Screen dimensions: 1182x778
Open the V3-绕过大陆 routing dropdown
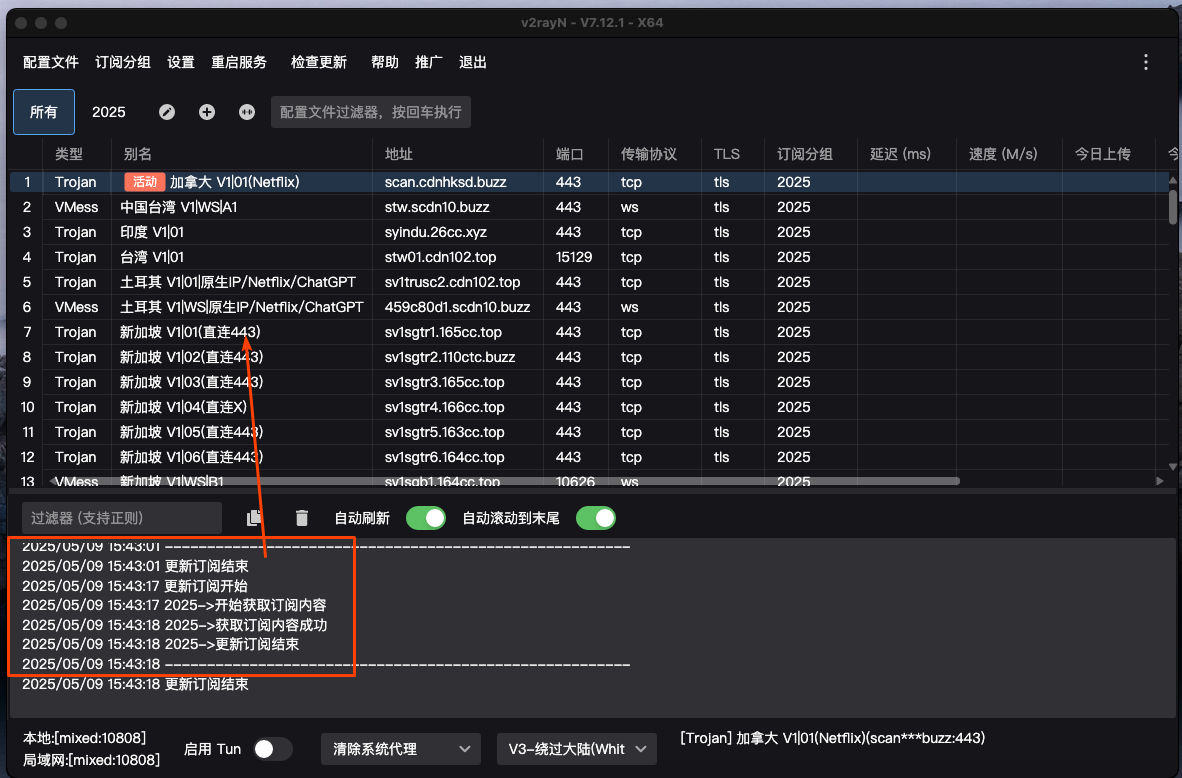point(577,749)
